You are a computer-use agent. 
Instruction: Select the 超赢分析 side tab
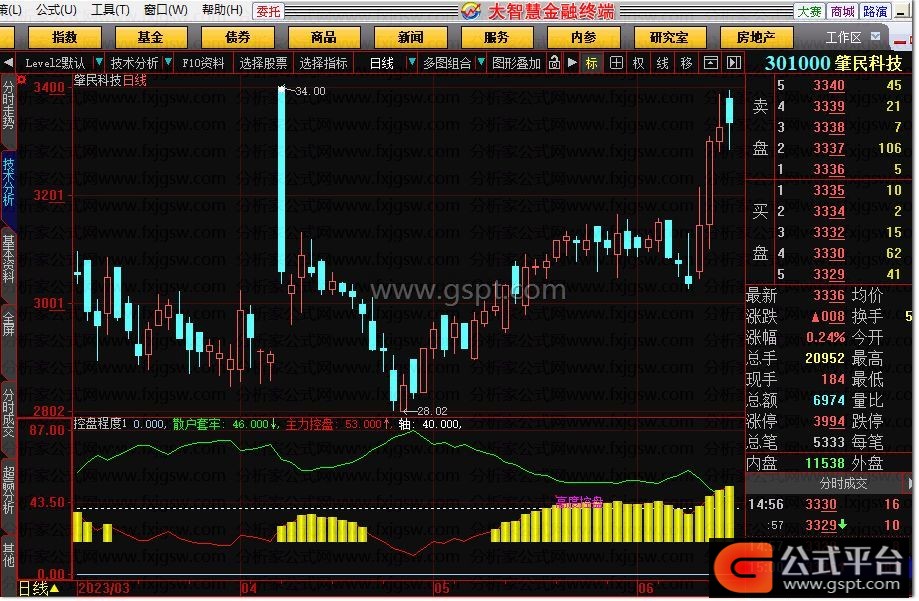pos(8,491)
